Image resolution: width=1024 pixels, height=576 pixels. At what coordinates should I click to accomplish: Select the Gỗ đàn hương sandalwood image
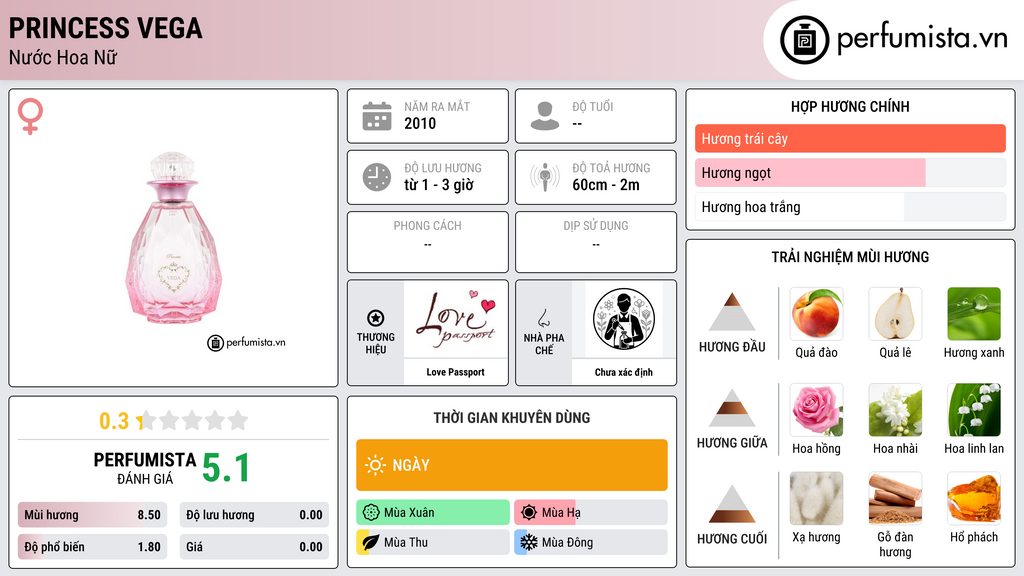coord(895,498)
